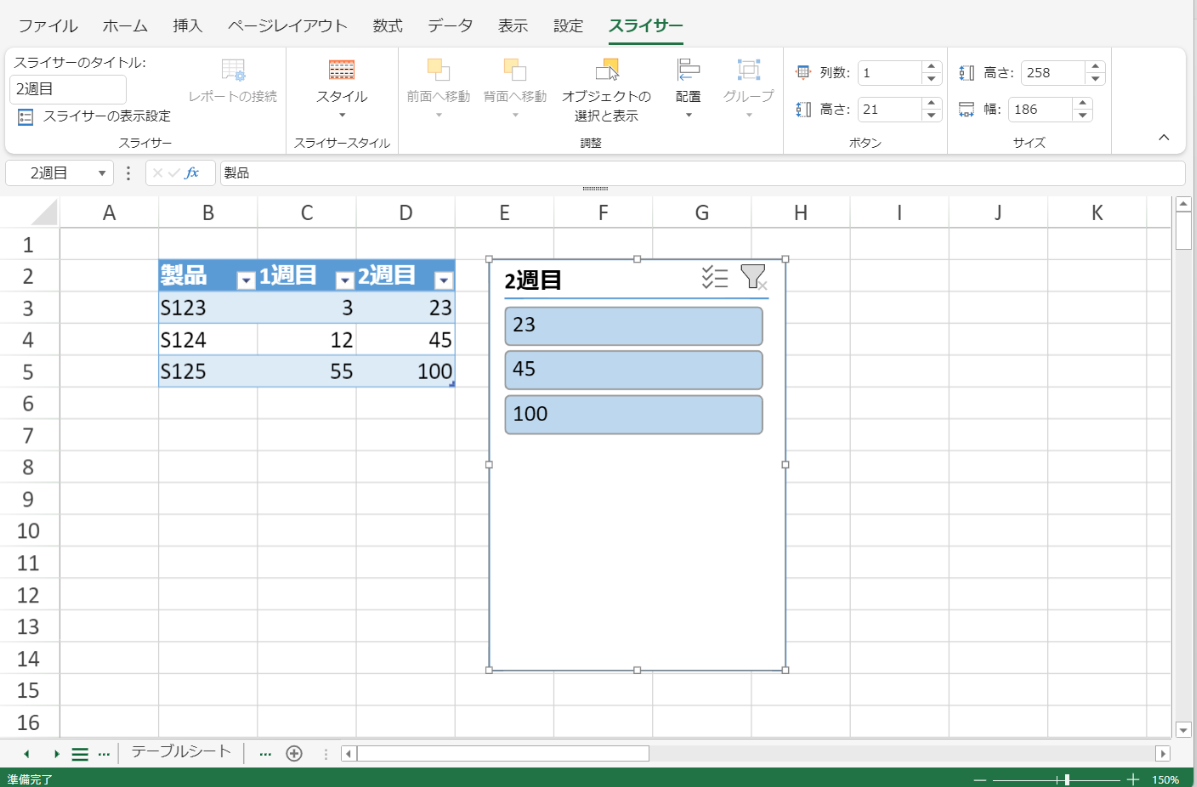Click スライサーの表示設定 slicer settings
Screen dimensions: 1197x787
click(95, 117)
